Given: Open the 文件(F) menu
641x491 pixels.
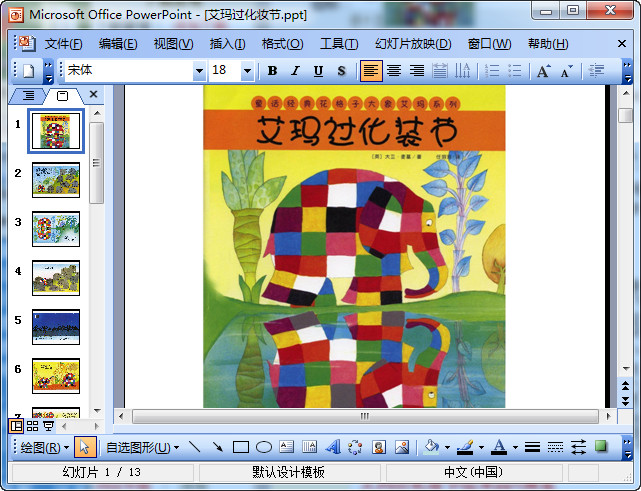Looking at the screenshot, I should click(63, 43).
